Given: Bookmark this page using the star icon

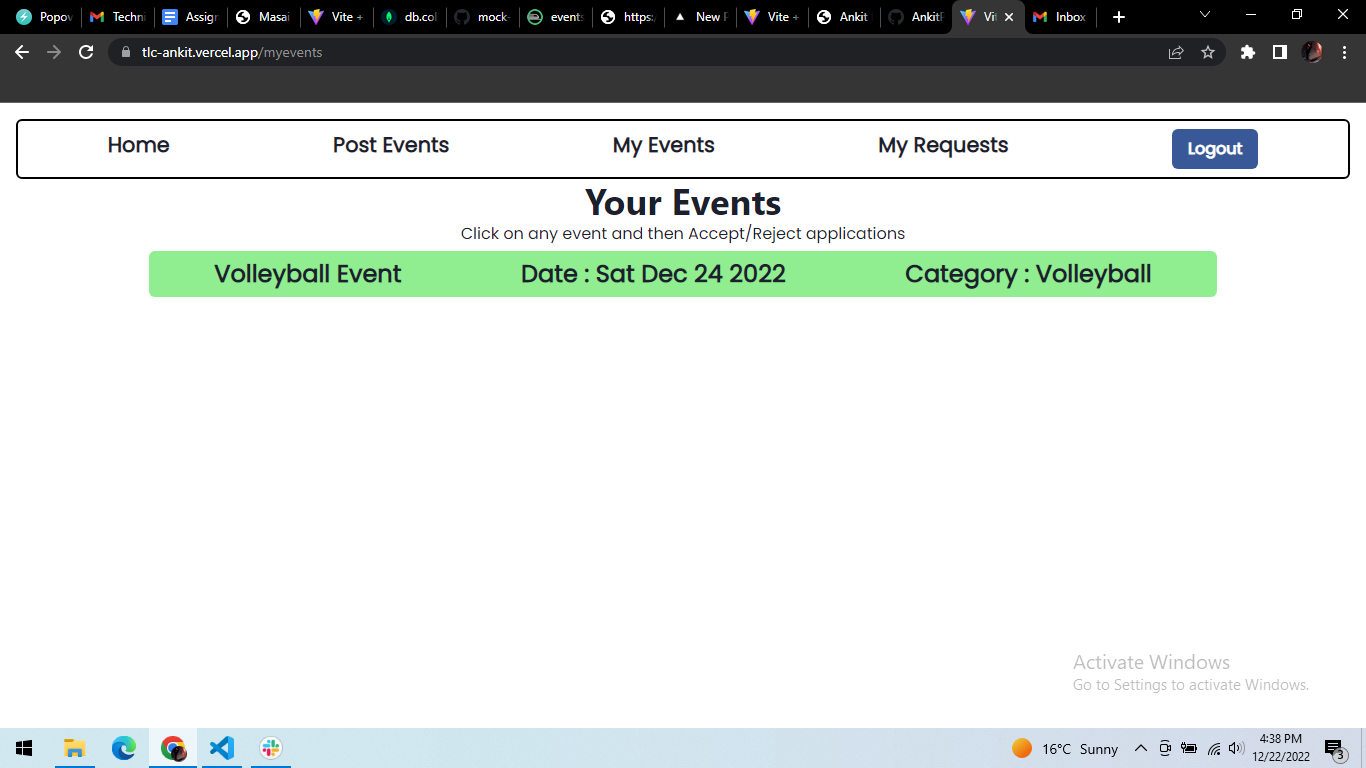Looking at the screenshot, I should coord(1209,51).
